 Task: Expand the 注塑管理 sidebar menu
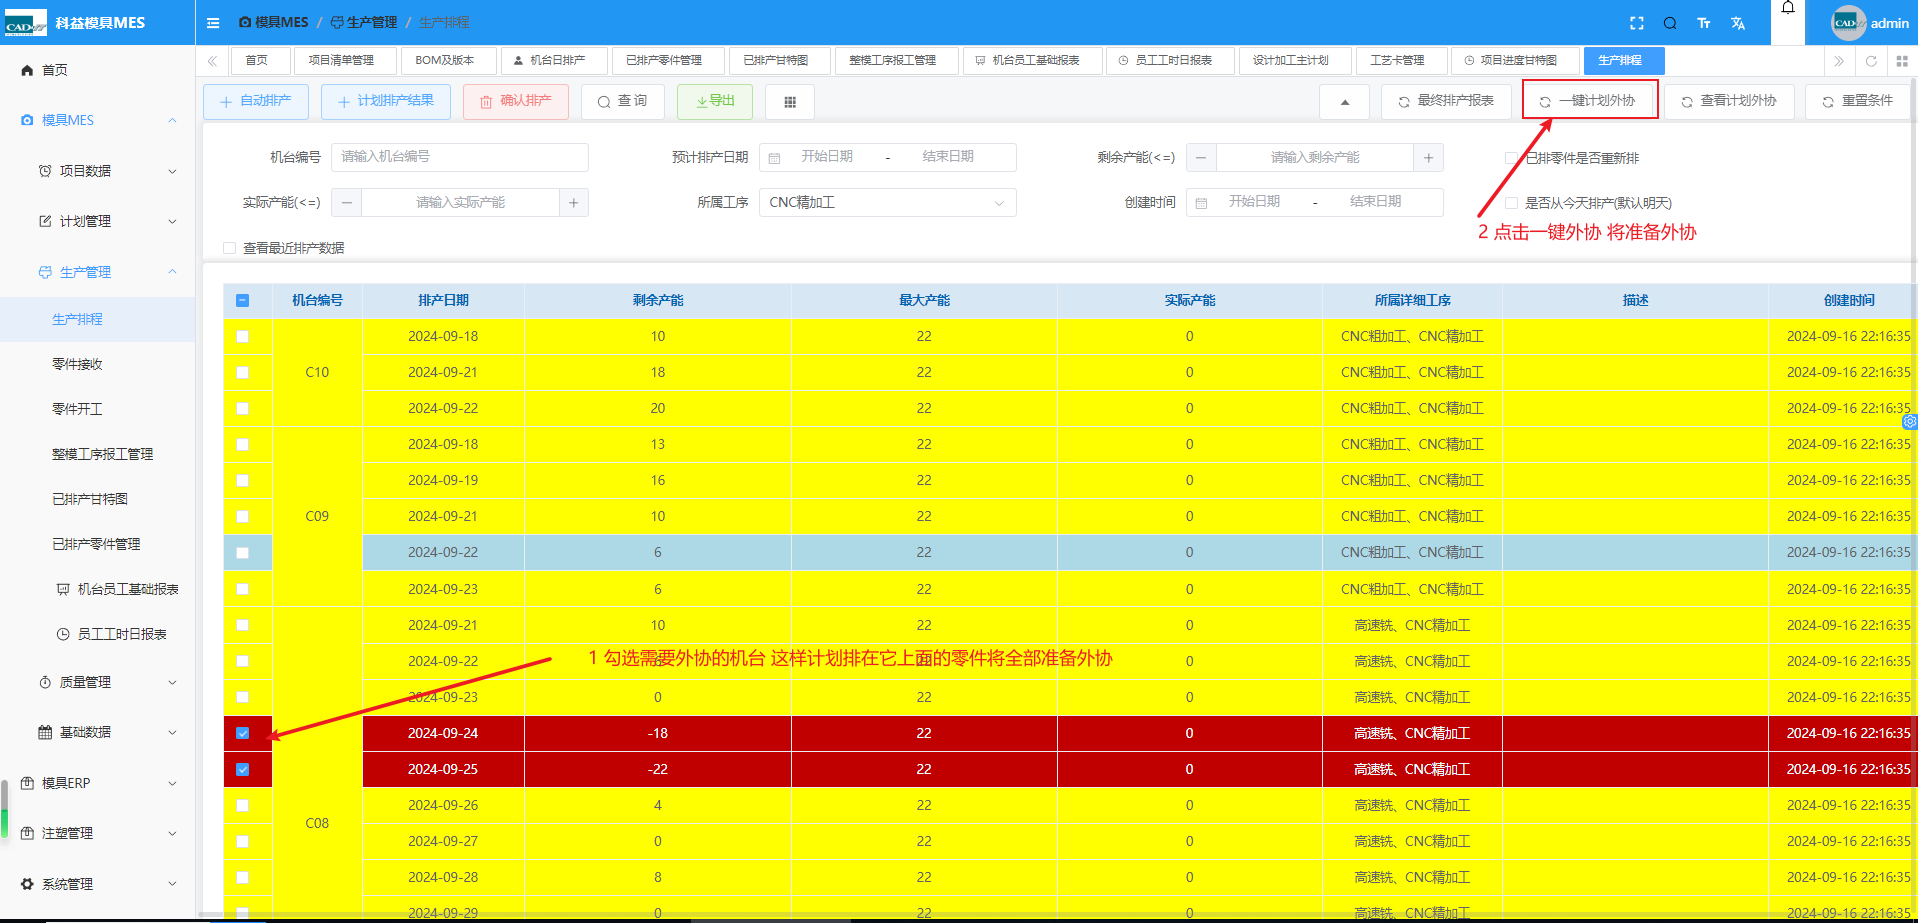[x=97, y=833]
